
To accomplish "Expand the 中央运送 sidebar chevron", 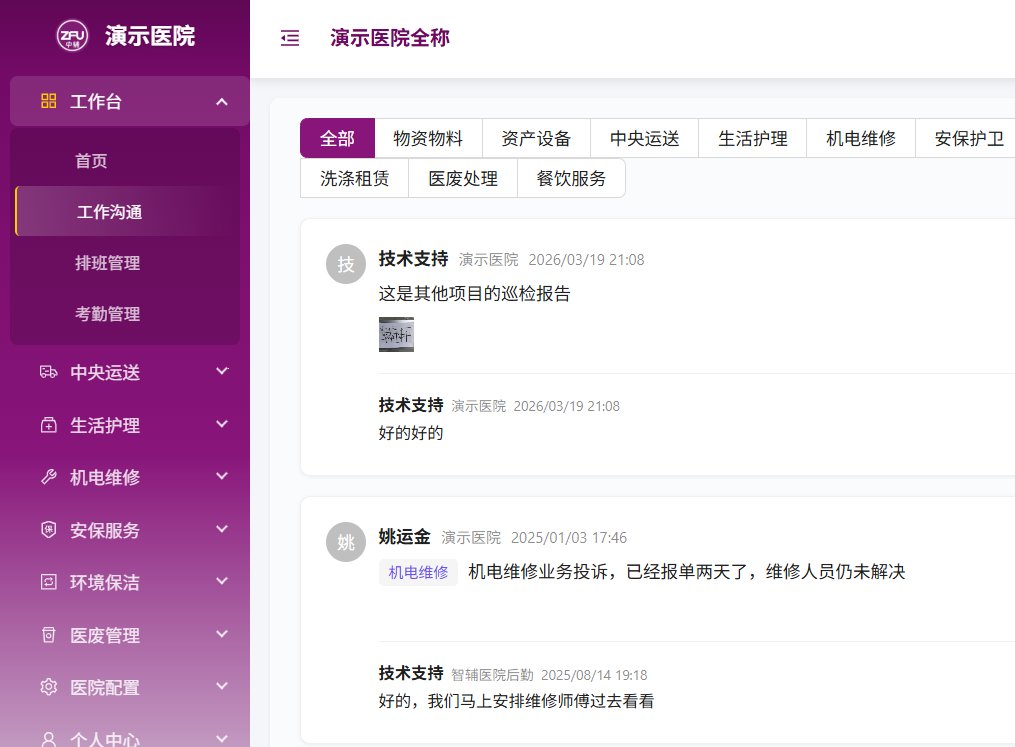I will (222, 371).
